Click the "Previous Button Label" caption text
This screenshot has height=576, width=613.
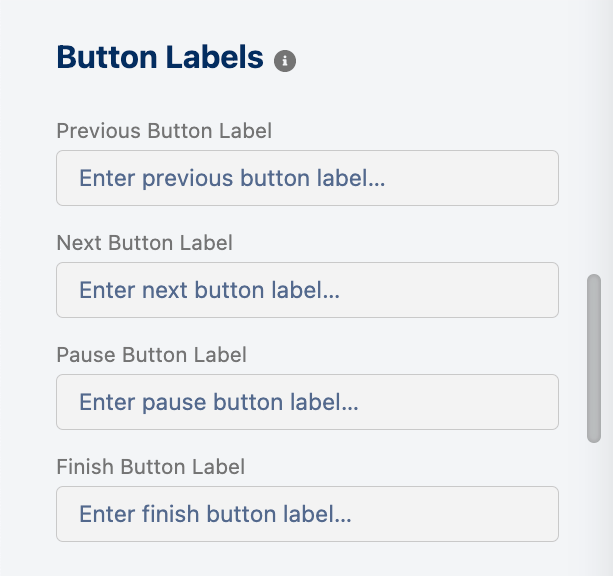point(164,131)
